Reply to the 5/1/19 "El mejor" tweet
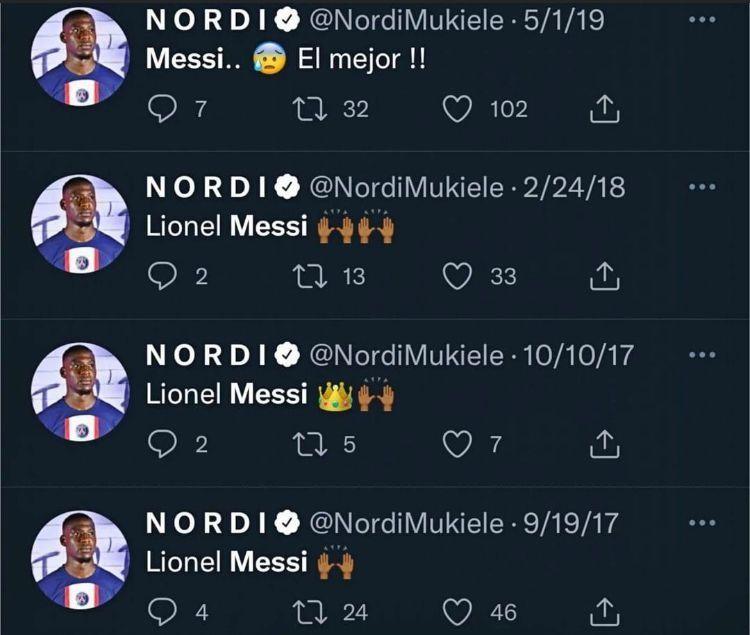750x635 pixels. [162, 109]
